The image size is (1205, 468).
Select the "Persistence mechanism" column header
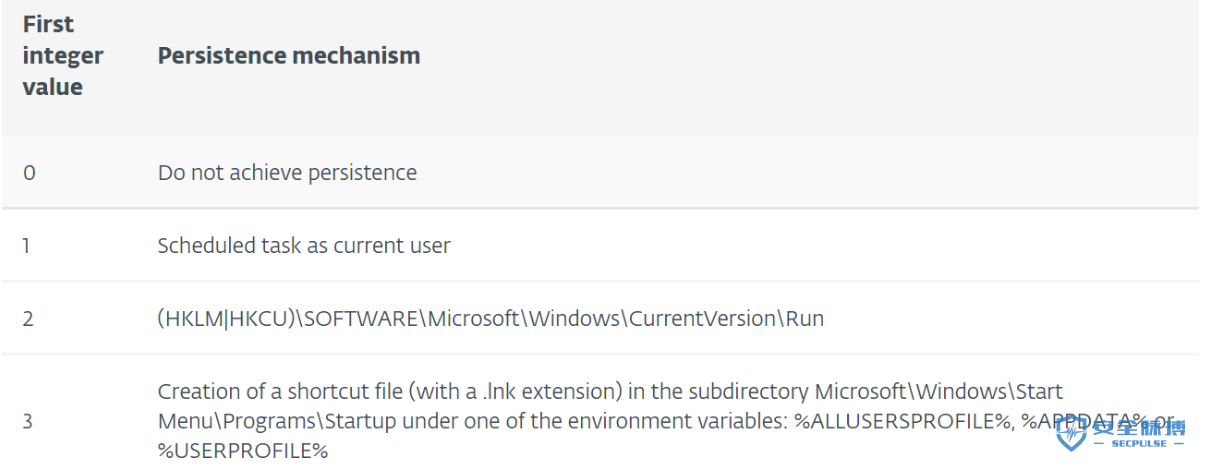click(x=289, y=55)
